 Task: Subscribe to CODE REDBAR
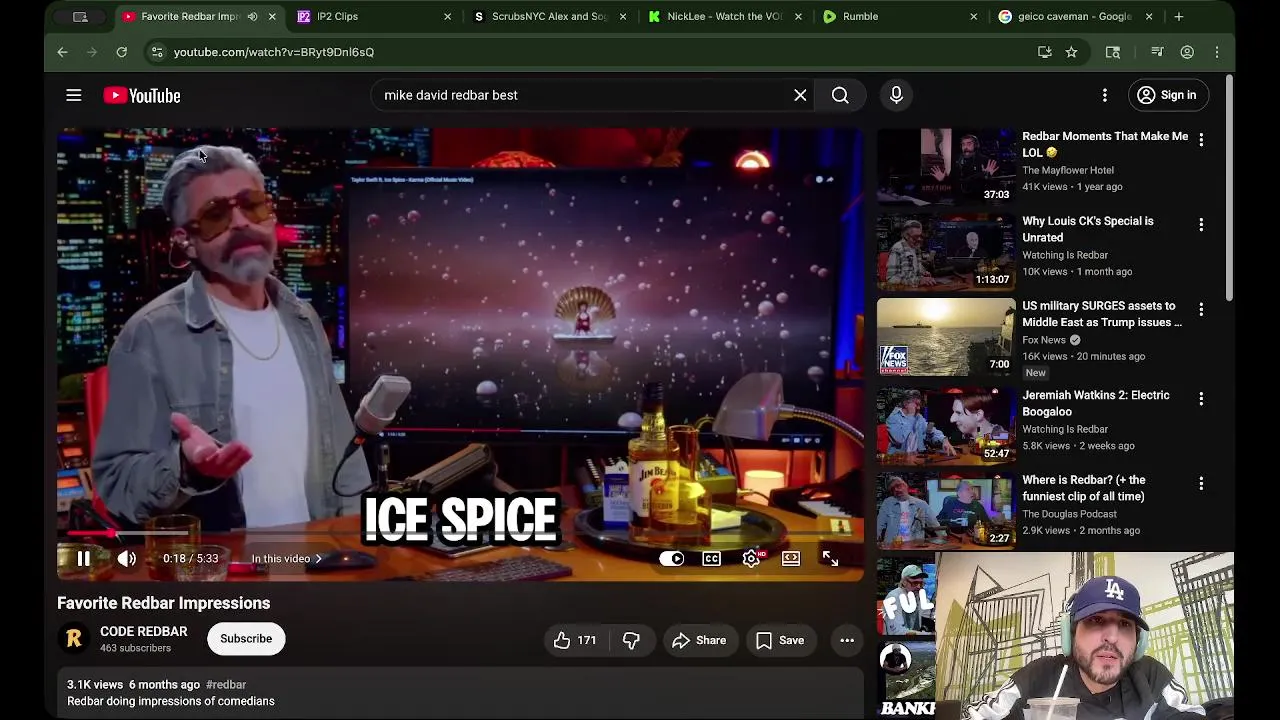click(x=246, y=639)
